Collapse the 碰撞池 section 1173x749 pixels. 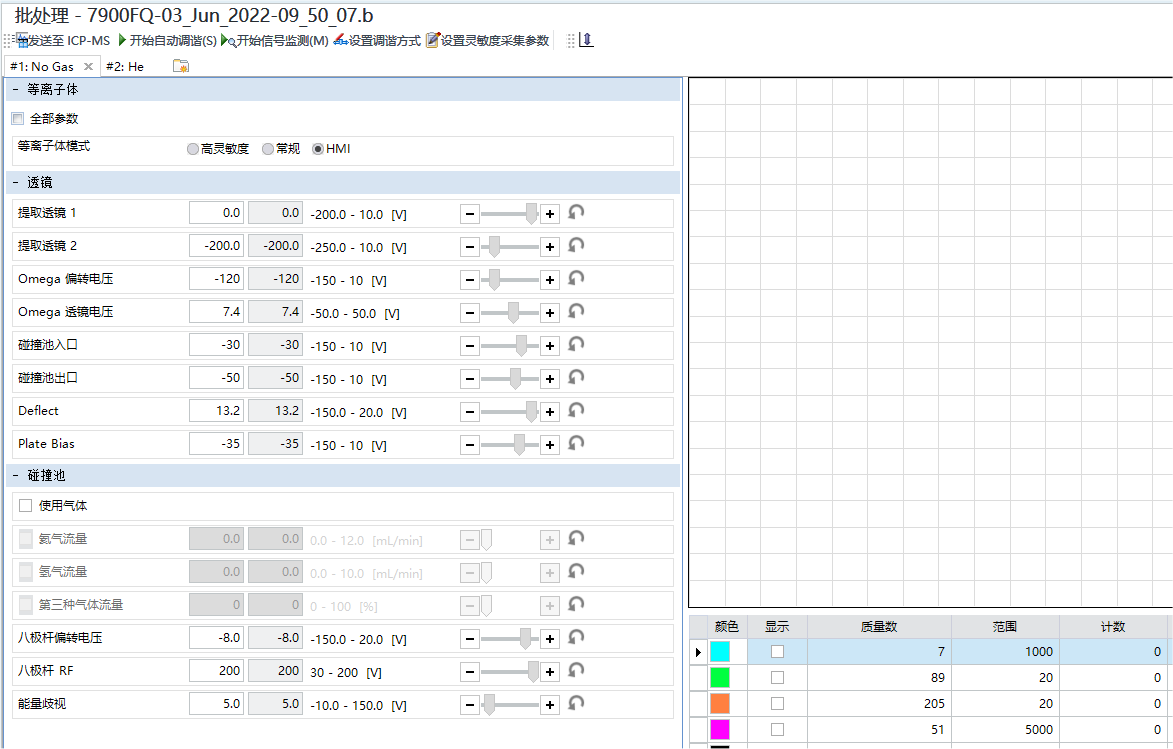(16, 475)
